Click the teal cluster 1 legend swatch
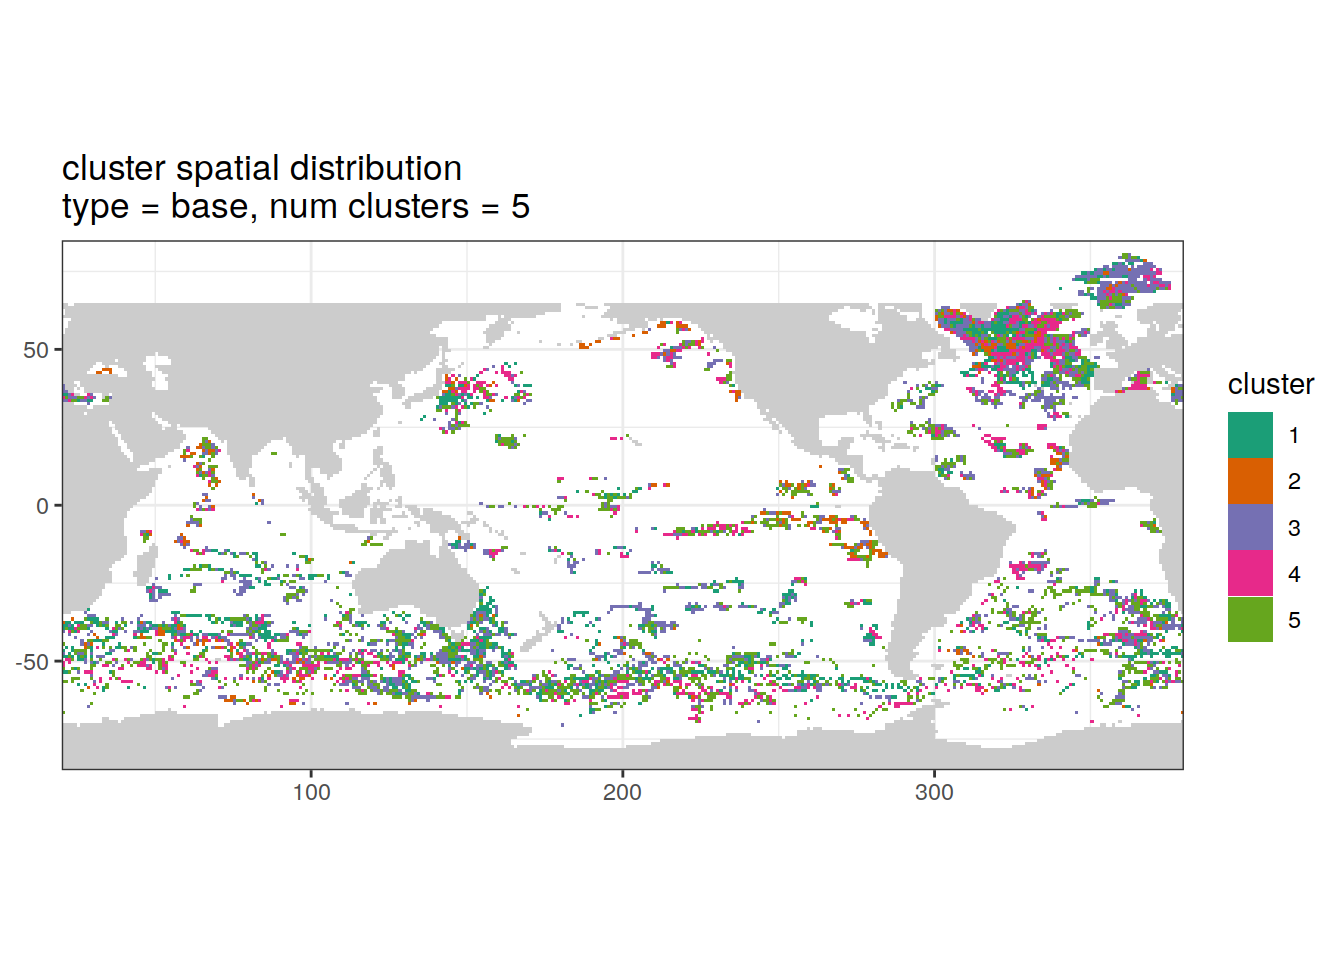 (1250, 435)
